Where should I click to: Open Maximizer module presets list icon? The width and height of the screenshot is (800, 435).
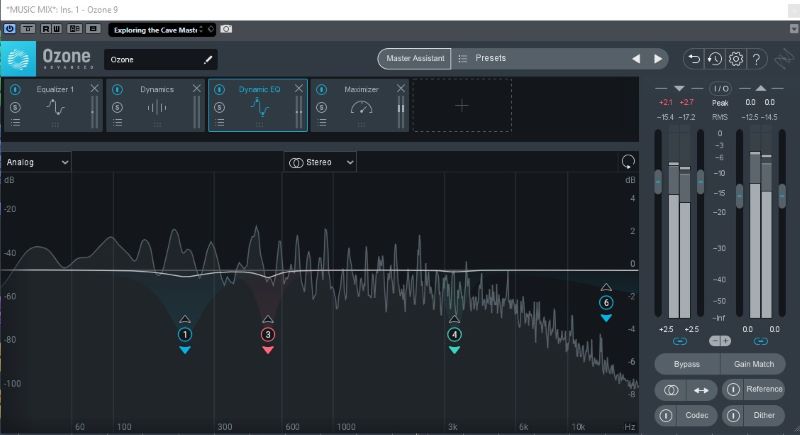321,122
